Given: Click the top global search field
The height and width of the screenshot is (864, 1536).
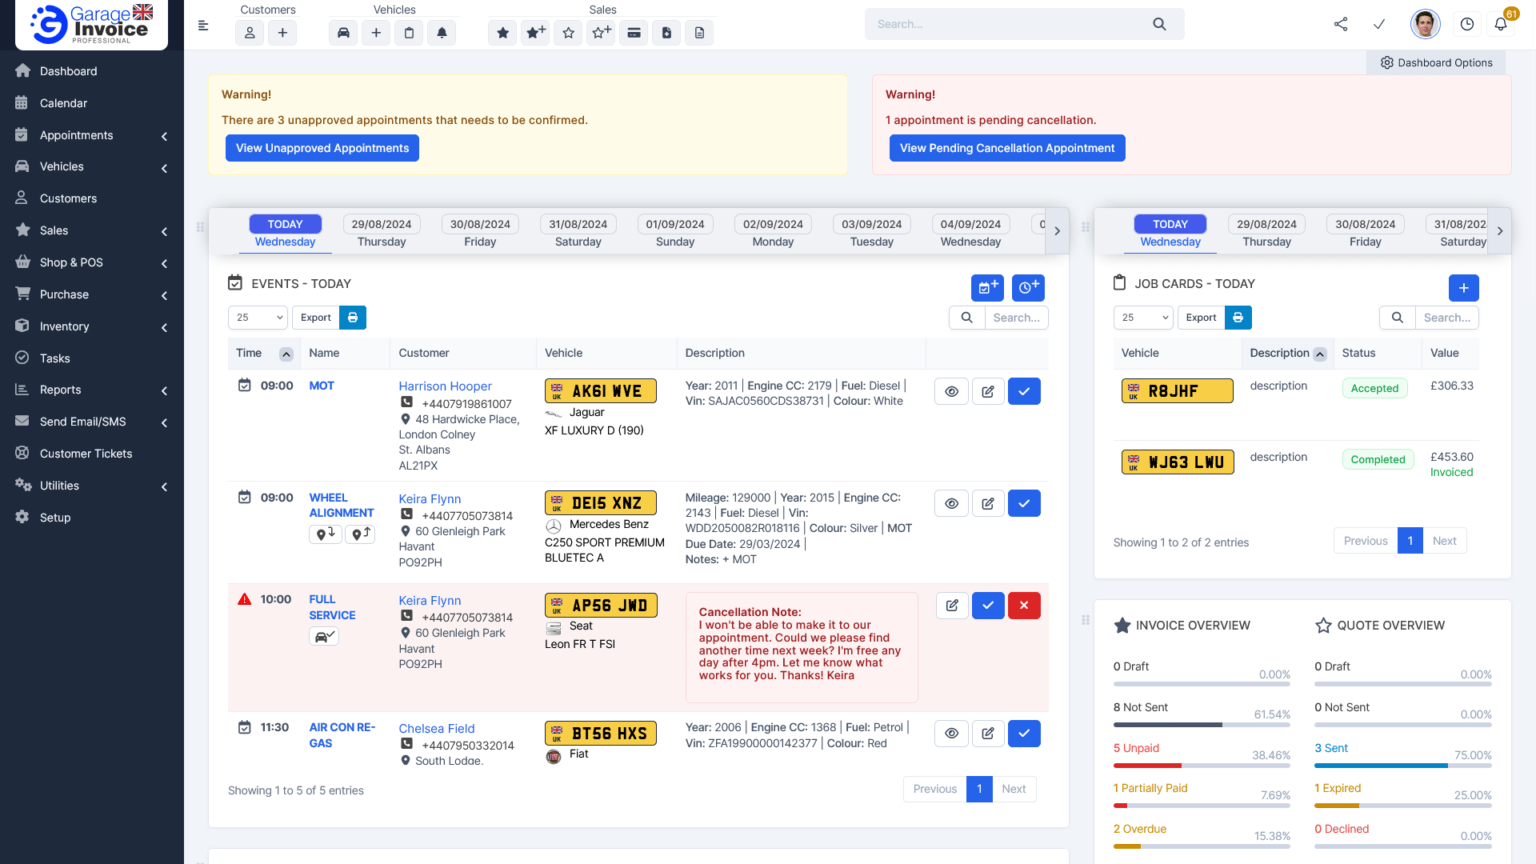Looking at the screenshot, I should click(1010, 24).
